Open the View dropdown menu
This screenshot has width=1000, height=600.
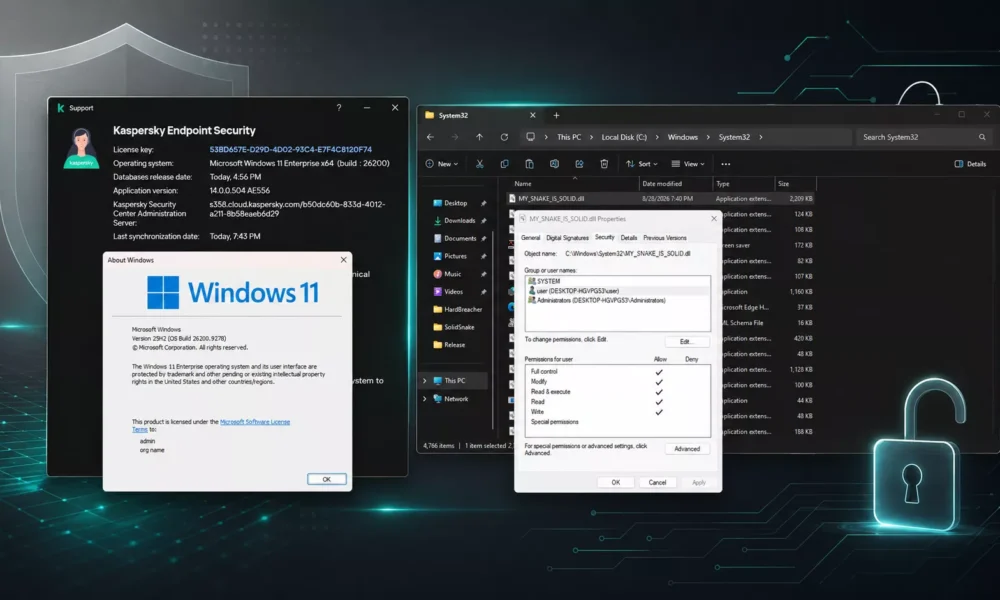688,164
